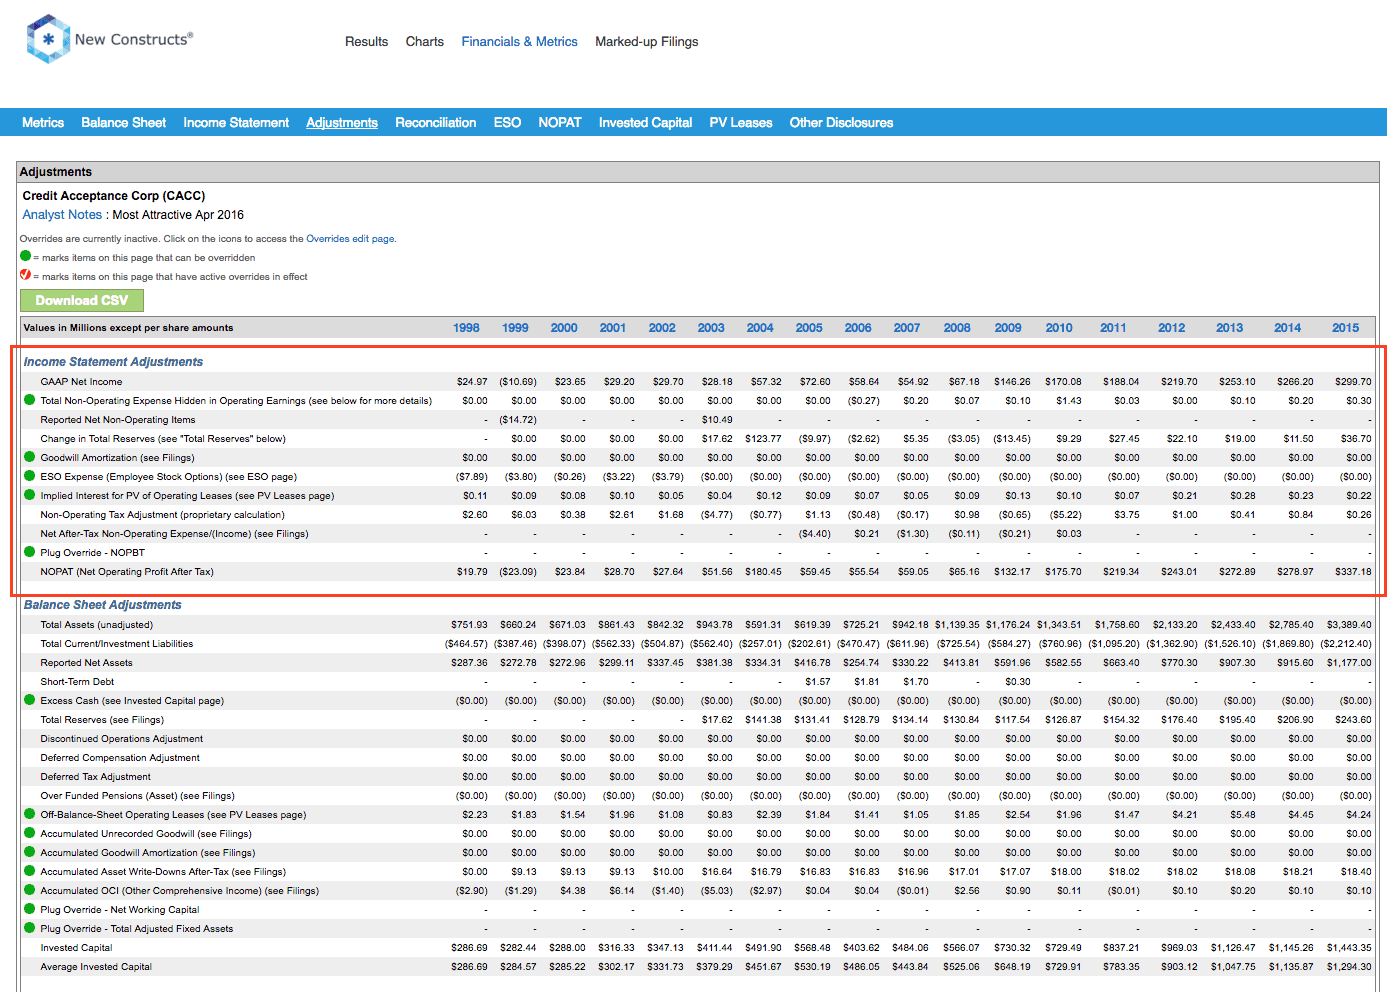Open Financials & Metrics section
The height and width of the screenshot is (992, 1387).
click(519, 42)
